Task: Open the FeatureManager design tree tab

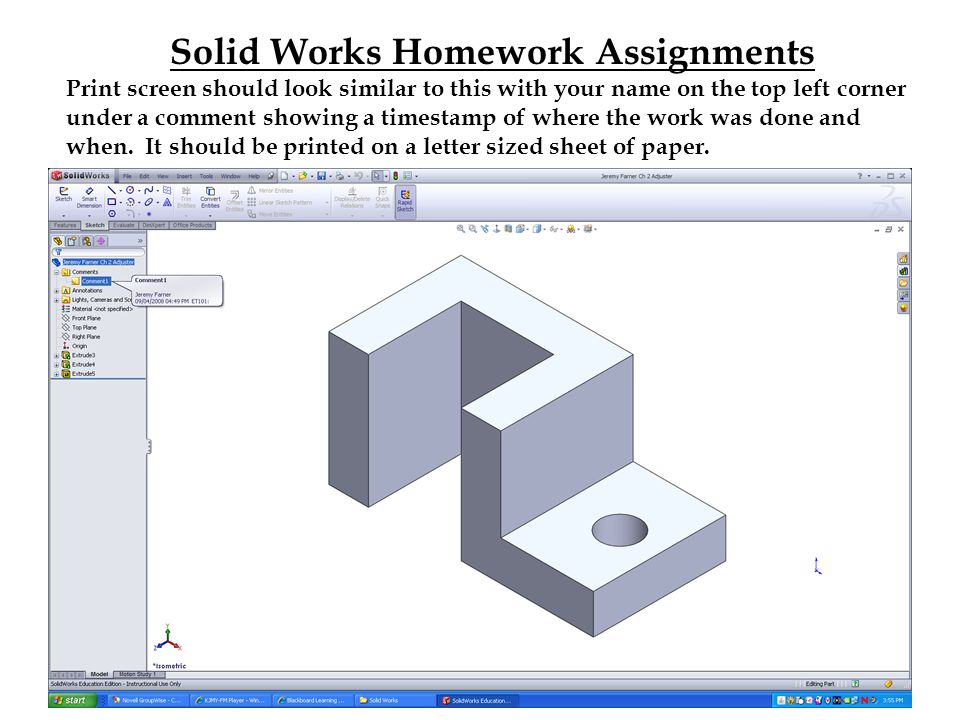Action: [58, 241]
